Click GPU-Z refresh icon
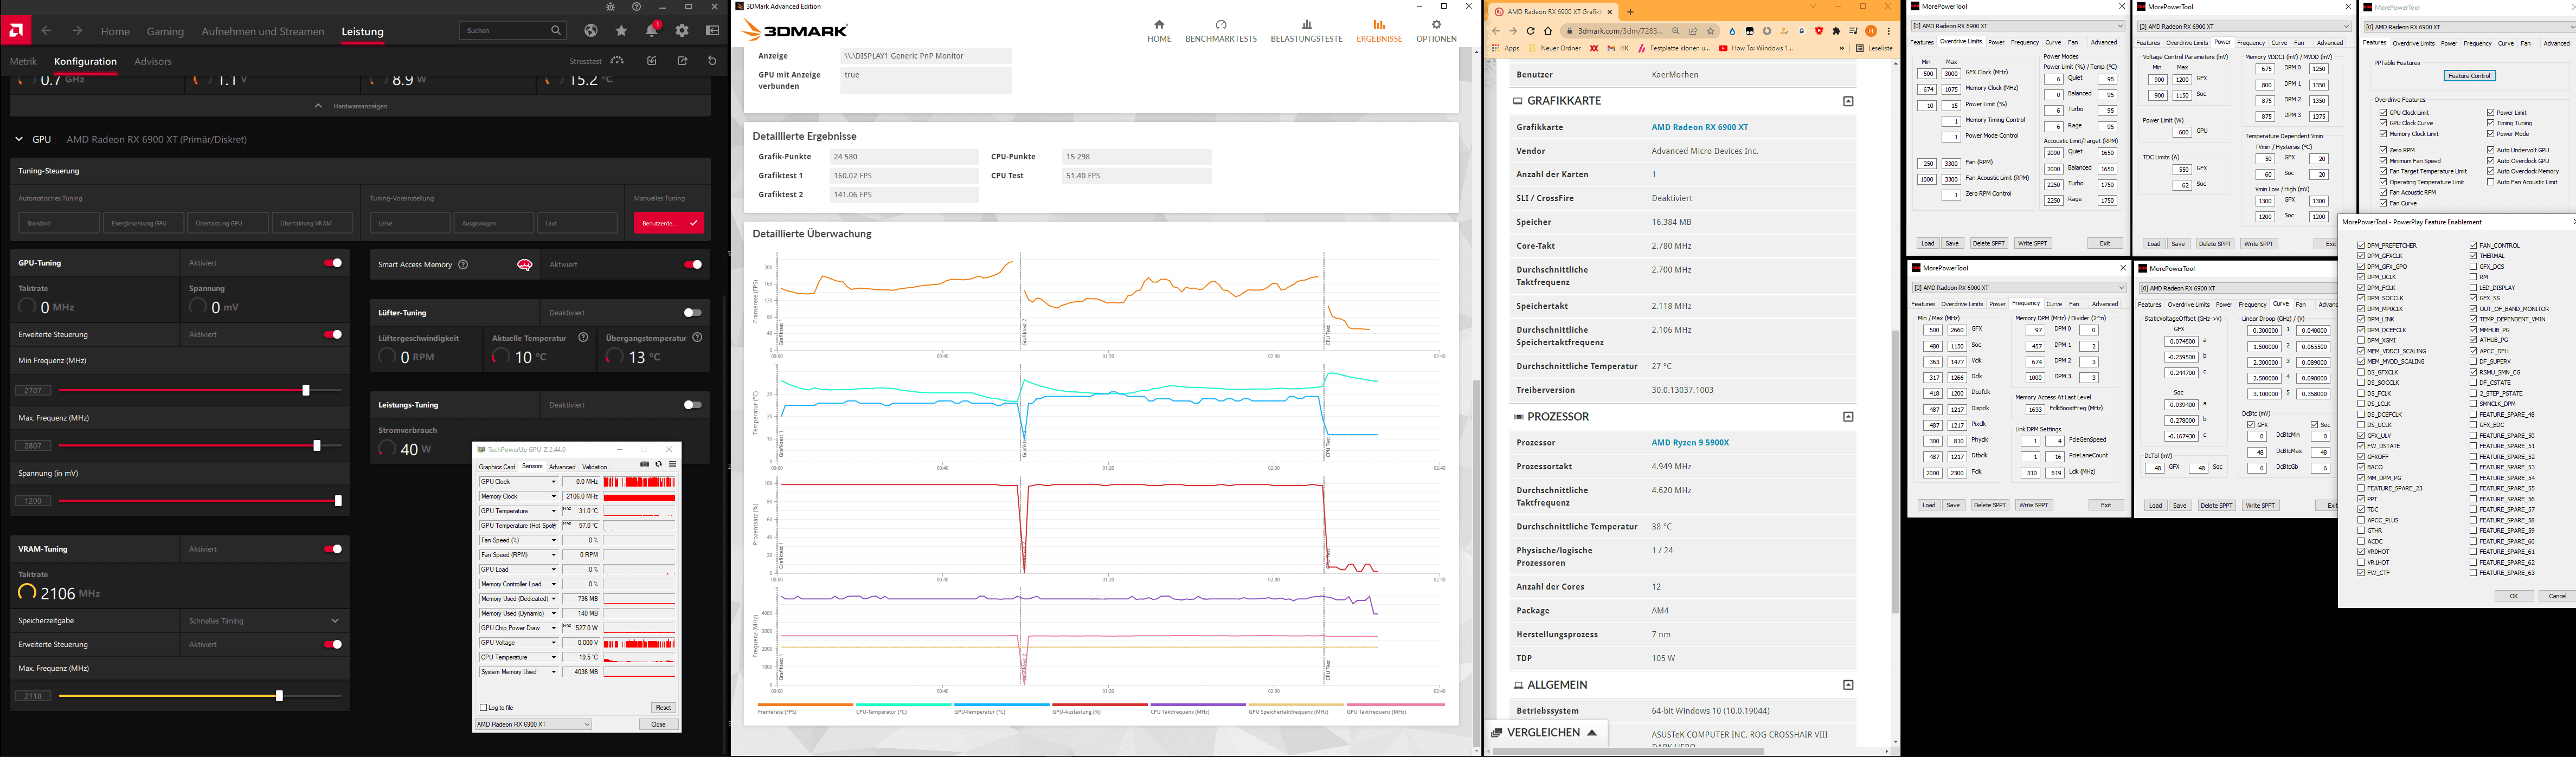The height and width of the screenshot is (757, 2576). [658, 465]
